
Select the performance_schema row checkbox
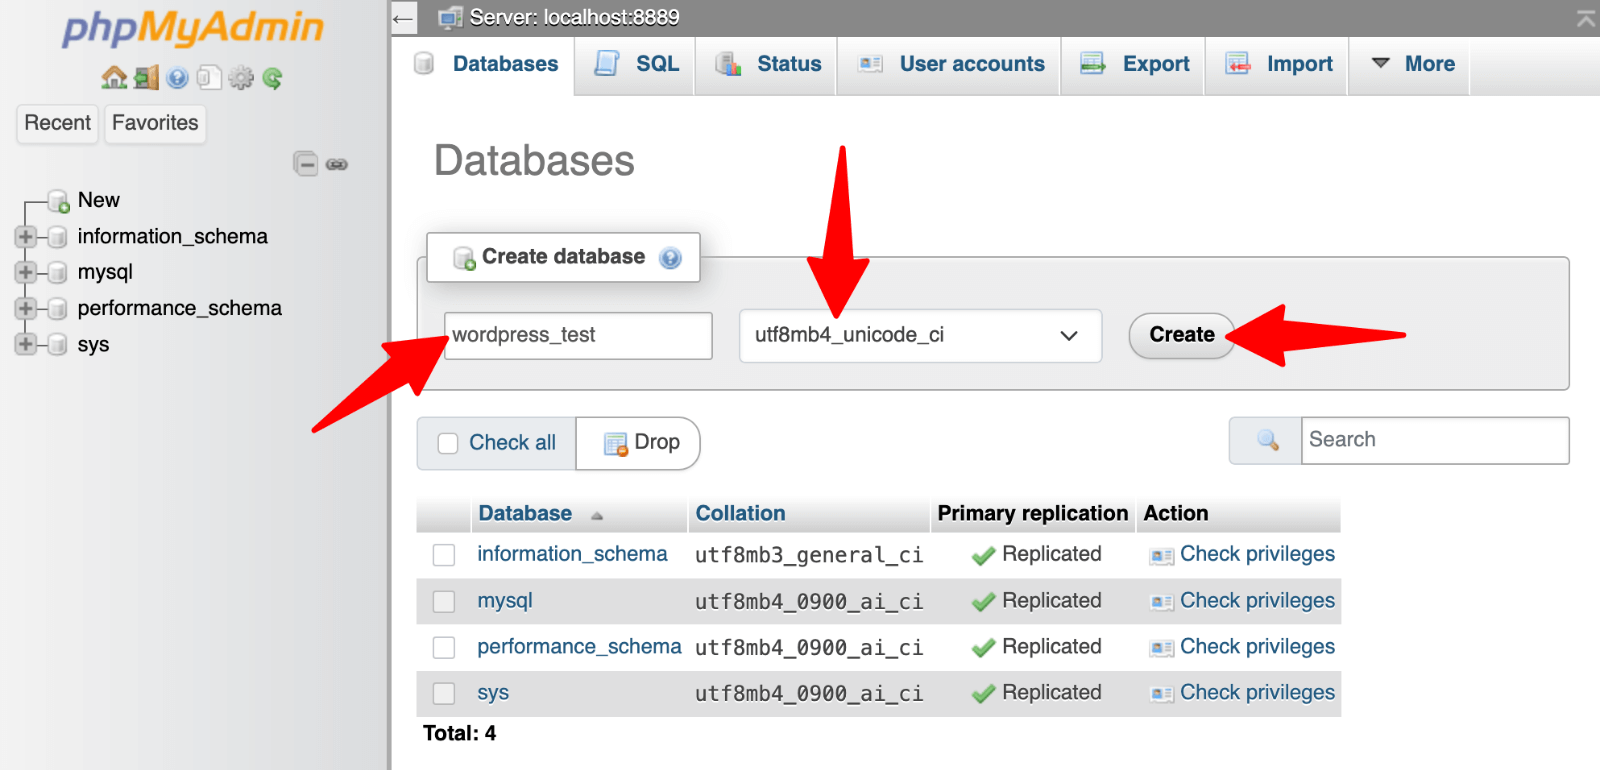click(444, 647)
